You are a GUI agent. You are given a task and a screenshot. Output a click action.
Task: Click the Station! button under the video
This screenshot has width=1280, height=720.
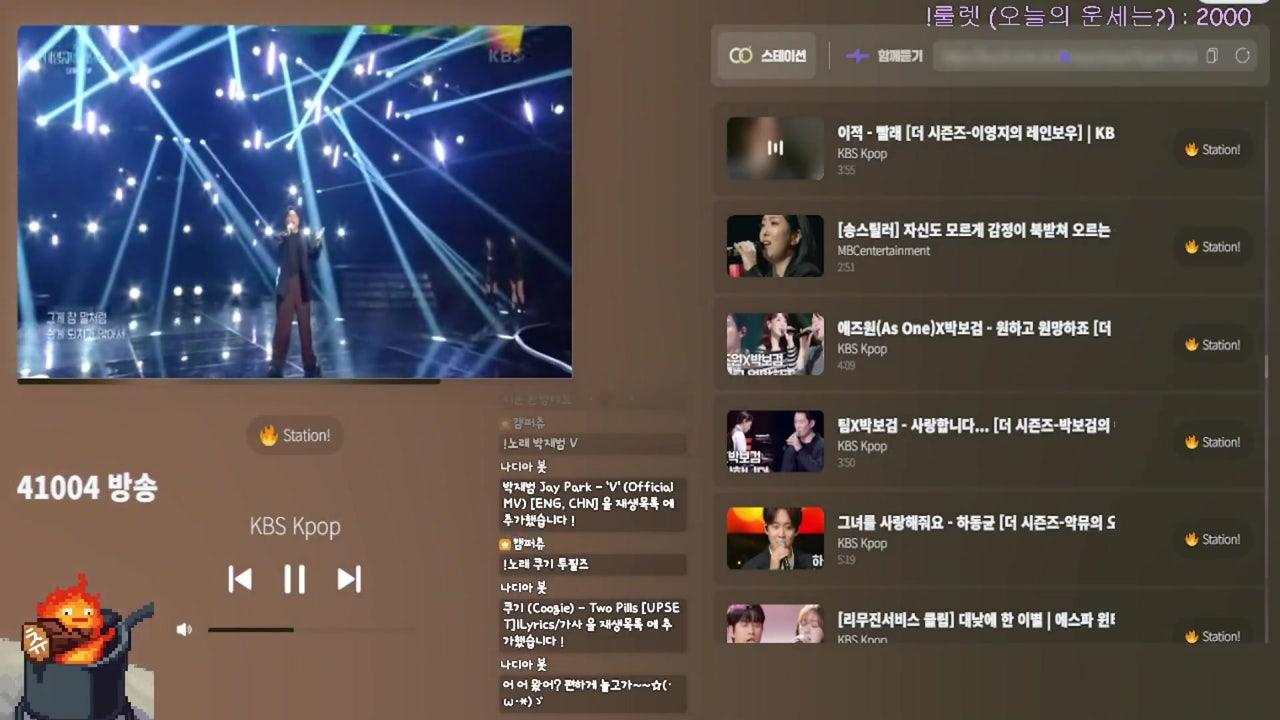pyautogui.click(x=295, y=435)
